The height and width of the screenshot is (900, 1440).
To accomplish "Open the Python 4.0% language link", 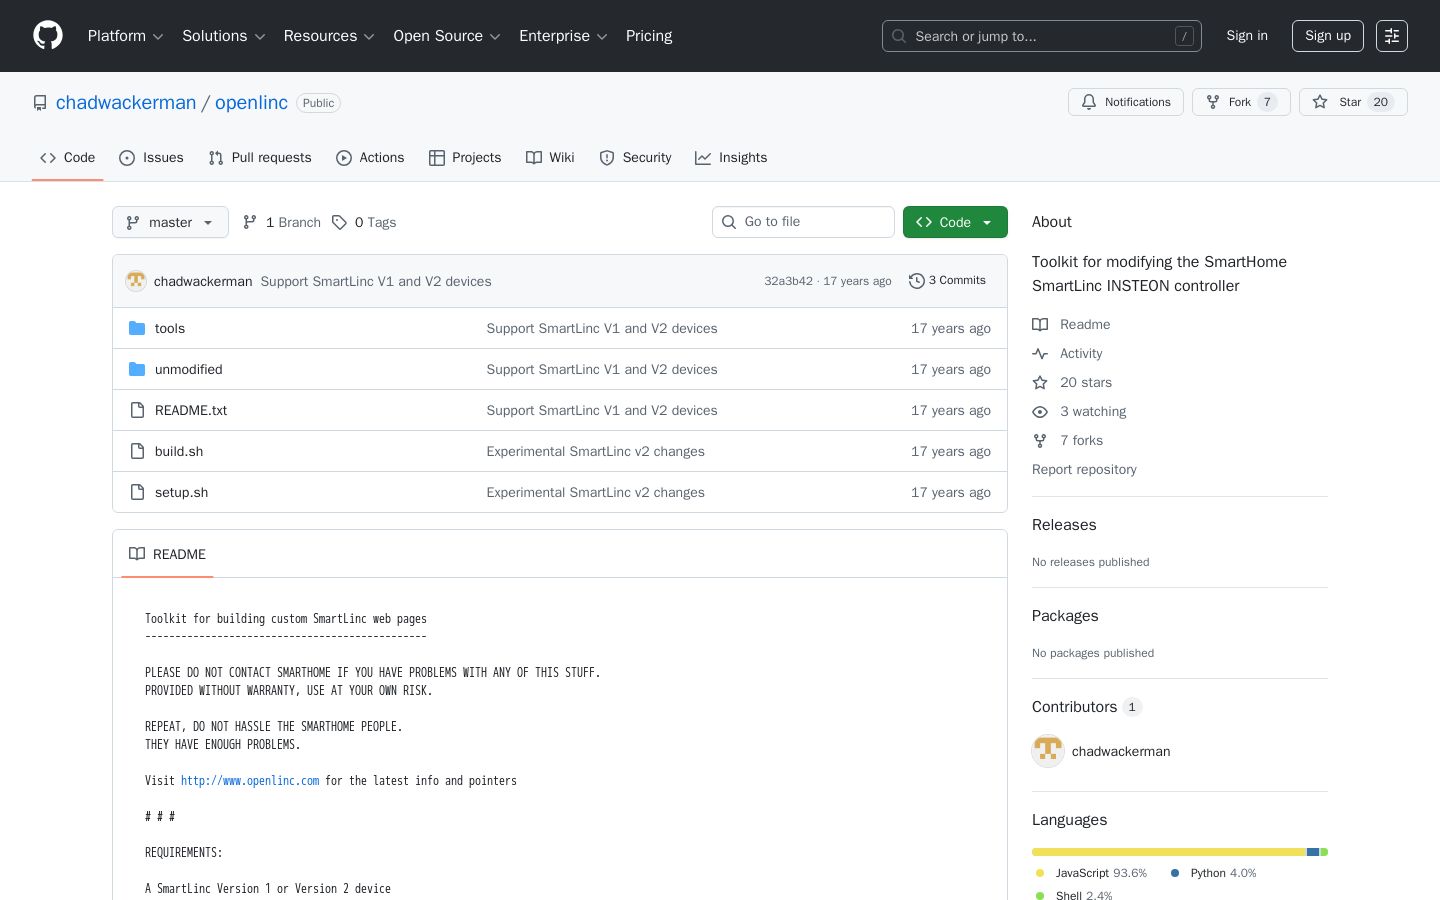I will tap(1214, 873).
